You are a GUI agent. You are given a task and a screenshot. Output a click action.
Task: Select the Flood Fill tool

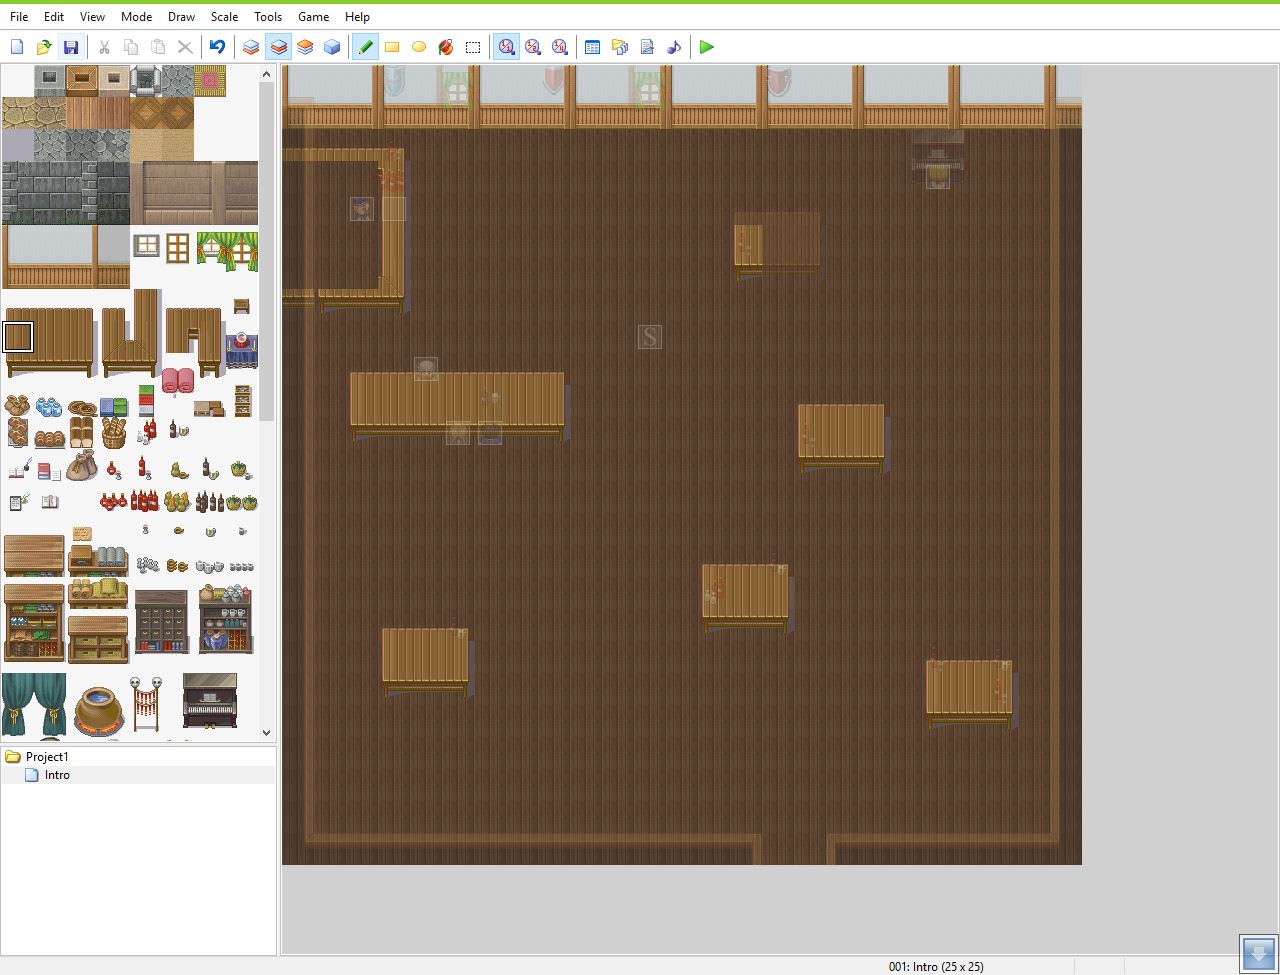point(446,47)
